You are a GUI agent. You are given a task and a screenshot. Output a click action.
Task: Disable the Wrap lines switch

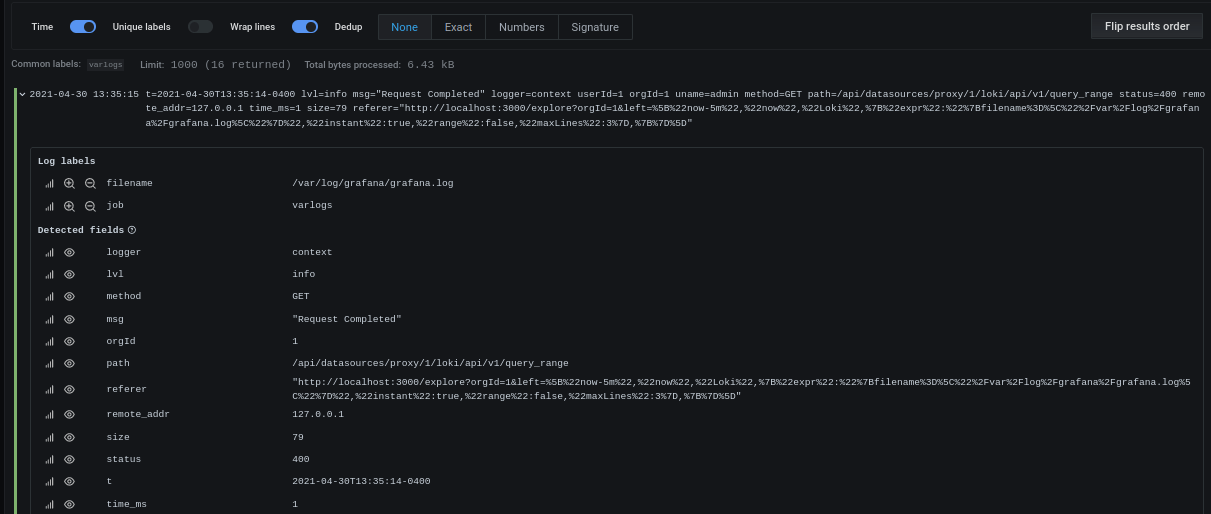pyautogui.click(x=305, y=27)
